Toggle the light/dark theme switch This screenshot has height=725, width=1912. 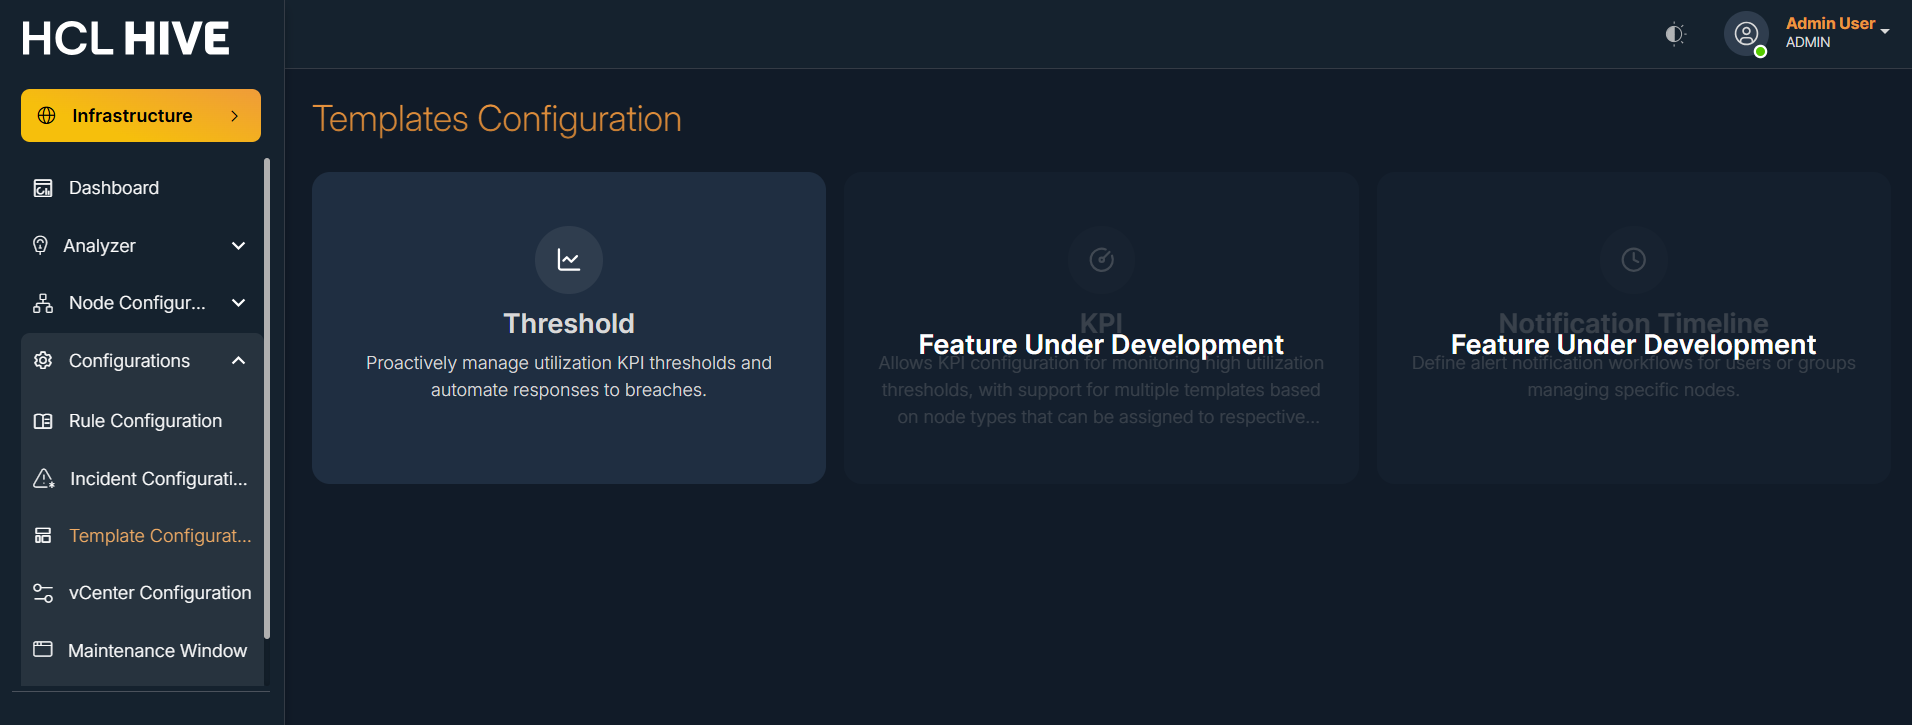coord(1675,34)
